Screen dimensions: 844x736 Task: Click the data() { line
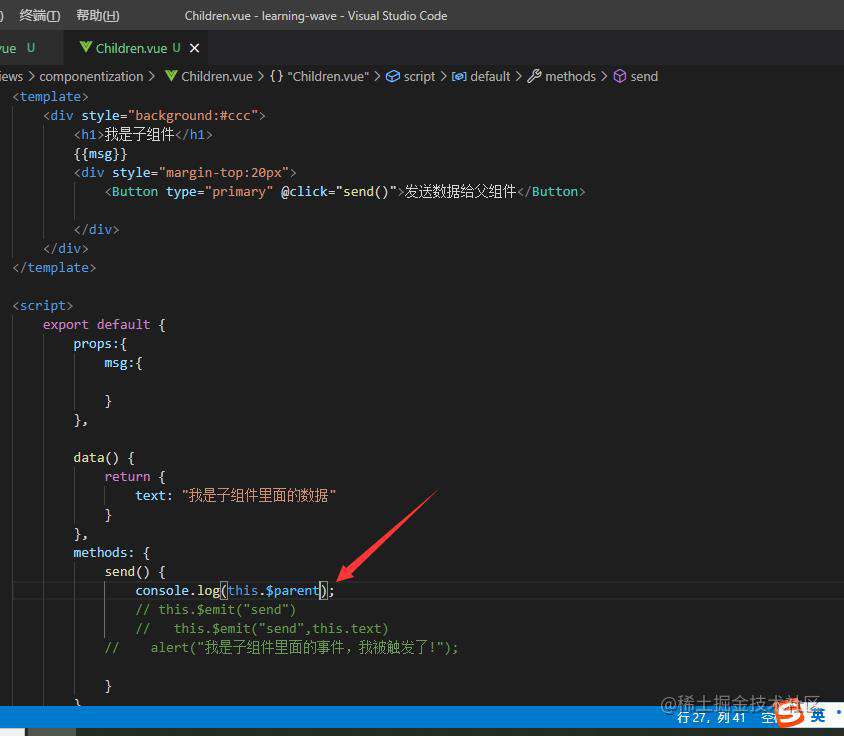coord(104,458)
